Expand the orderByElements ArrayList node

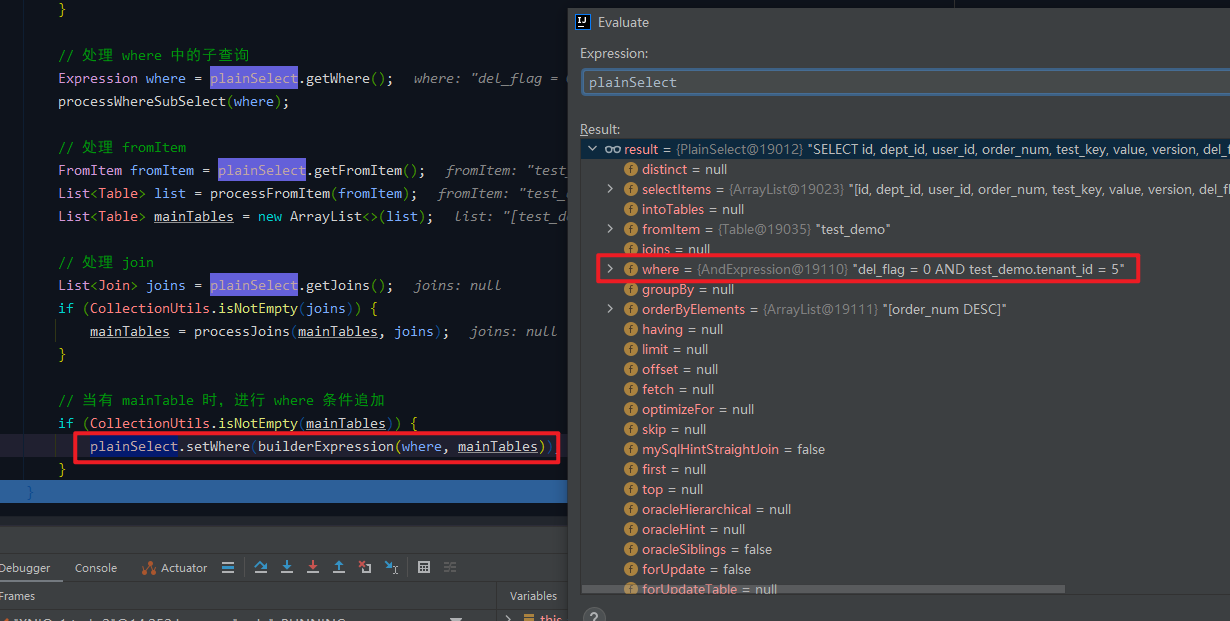coord(610,309)
